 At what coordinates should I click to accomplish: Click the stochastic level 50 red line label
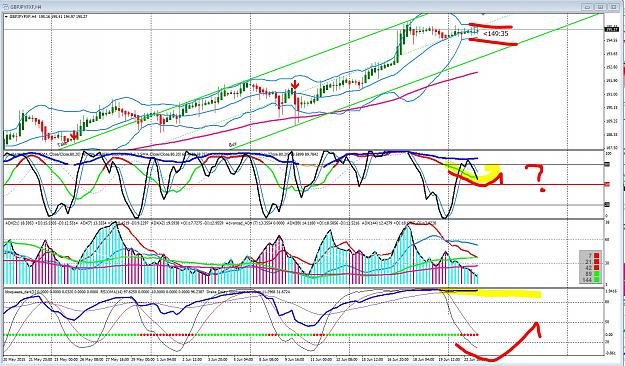[x=607, y=184]
